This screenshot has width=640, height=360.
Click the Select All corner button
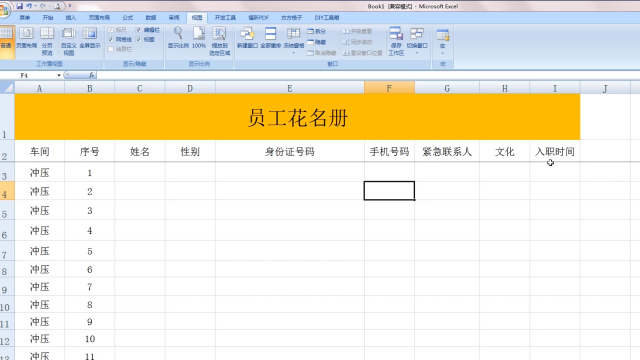[x=7, y=87]
